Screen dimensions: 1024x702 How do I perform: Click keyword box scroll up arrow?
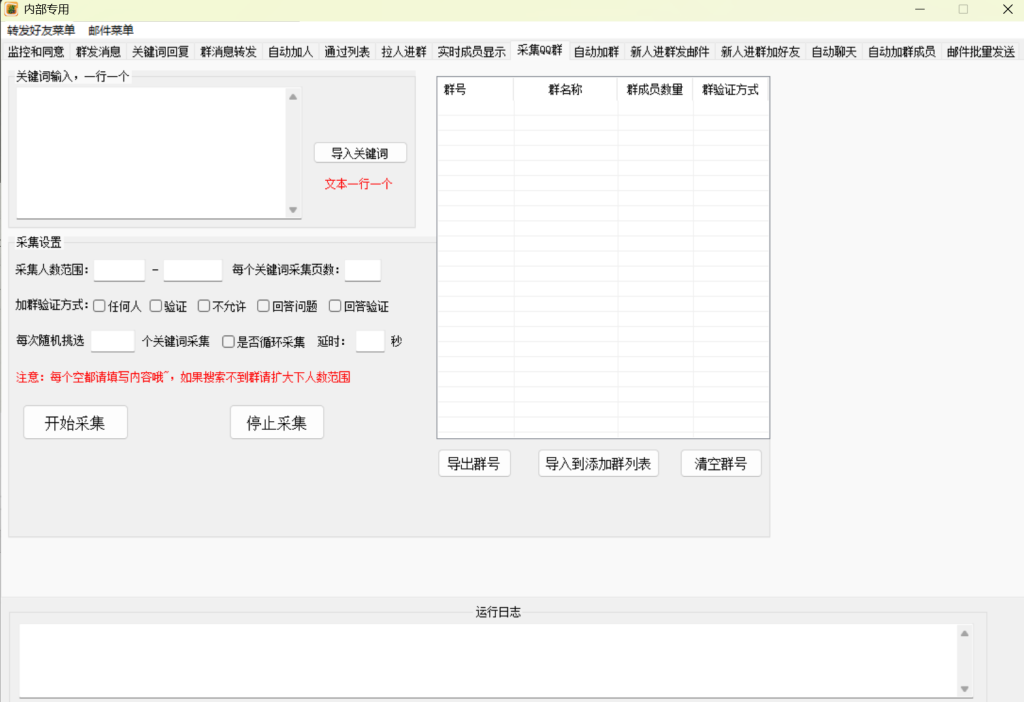293,97
